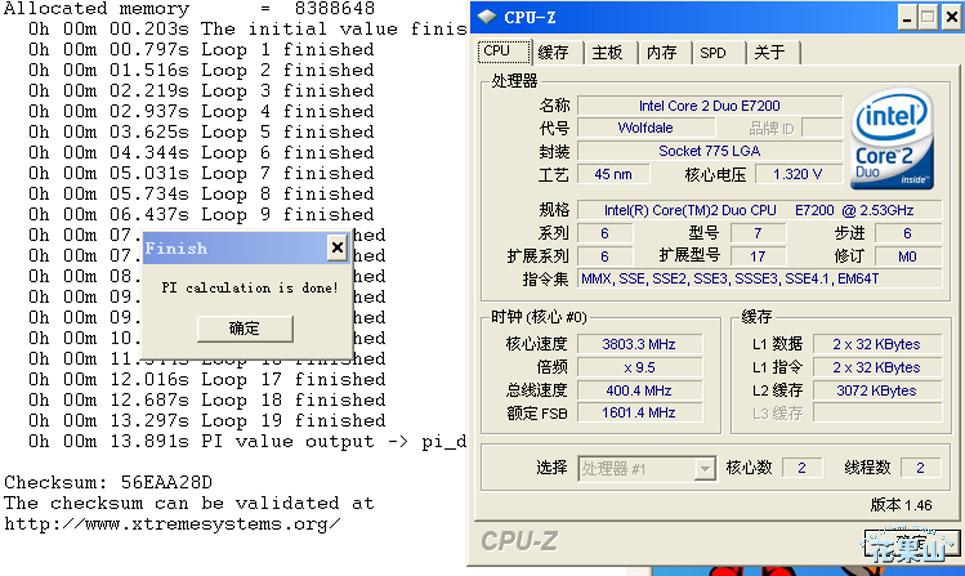Image resolution: width=965 pixels, height=576 pixels.
Task: Click the L1 指令 cache value
Action: (877, 367)
